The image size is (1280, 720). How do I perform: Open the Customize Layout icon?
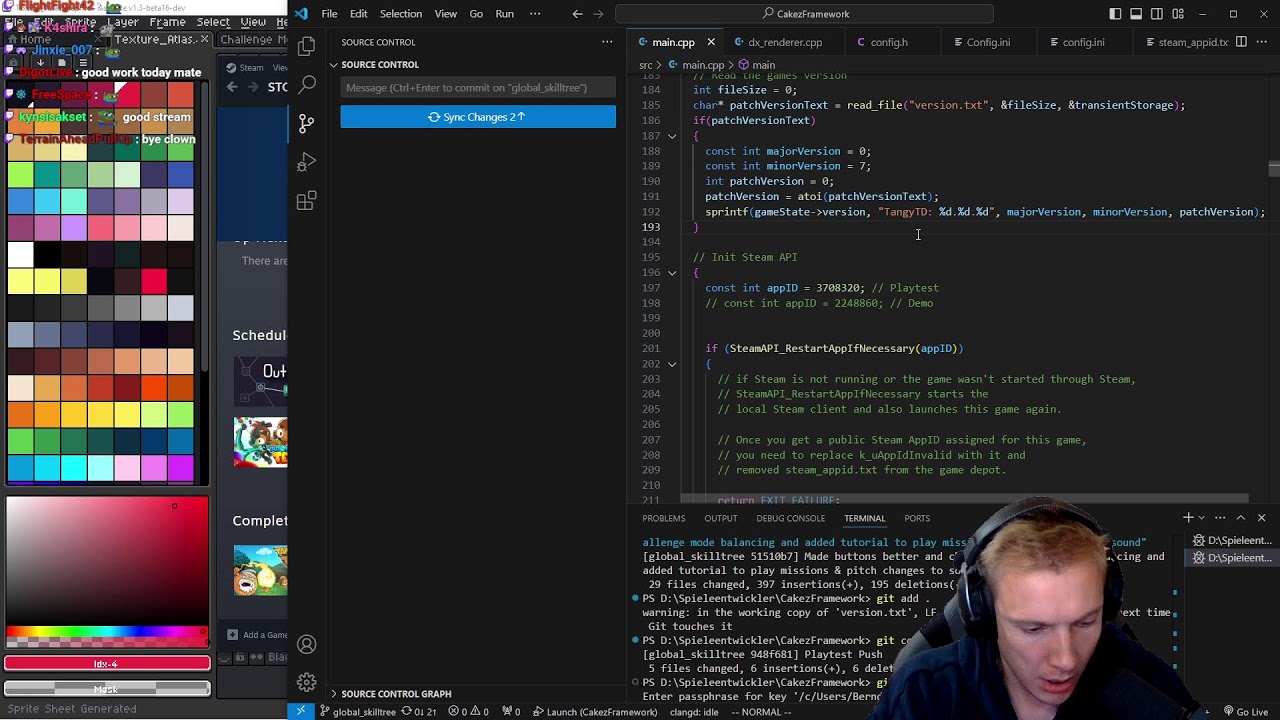coord(1180,14)
